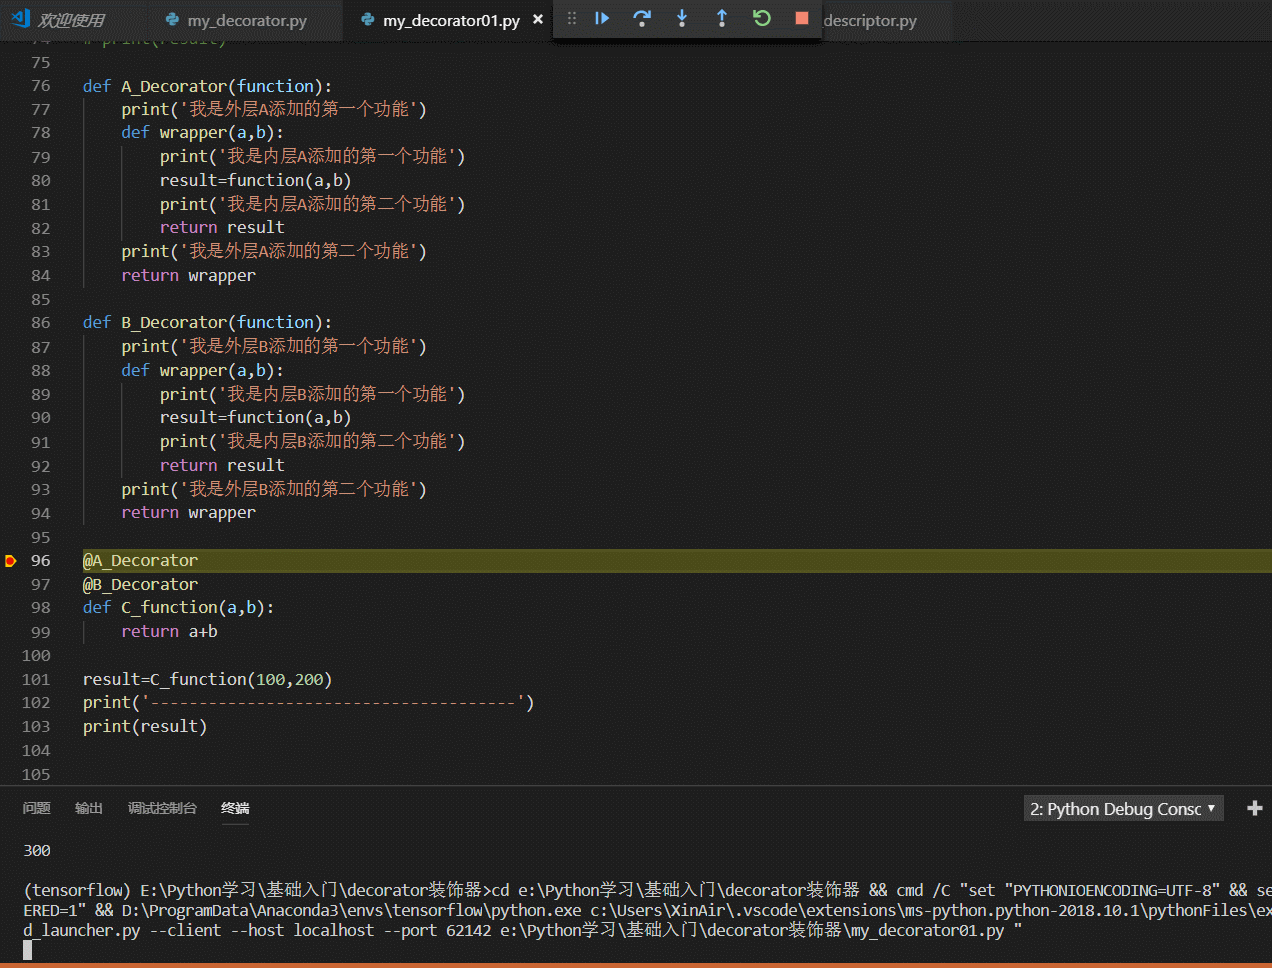1272x968 pixels.
Task: Grab the debug toolbar drag handle
Action: [572, 18]
